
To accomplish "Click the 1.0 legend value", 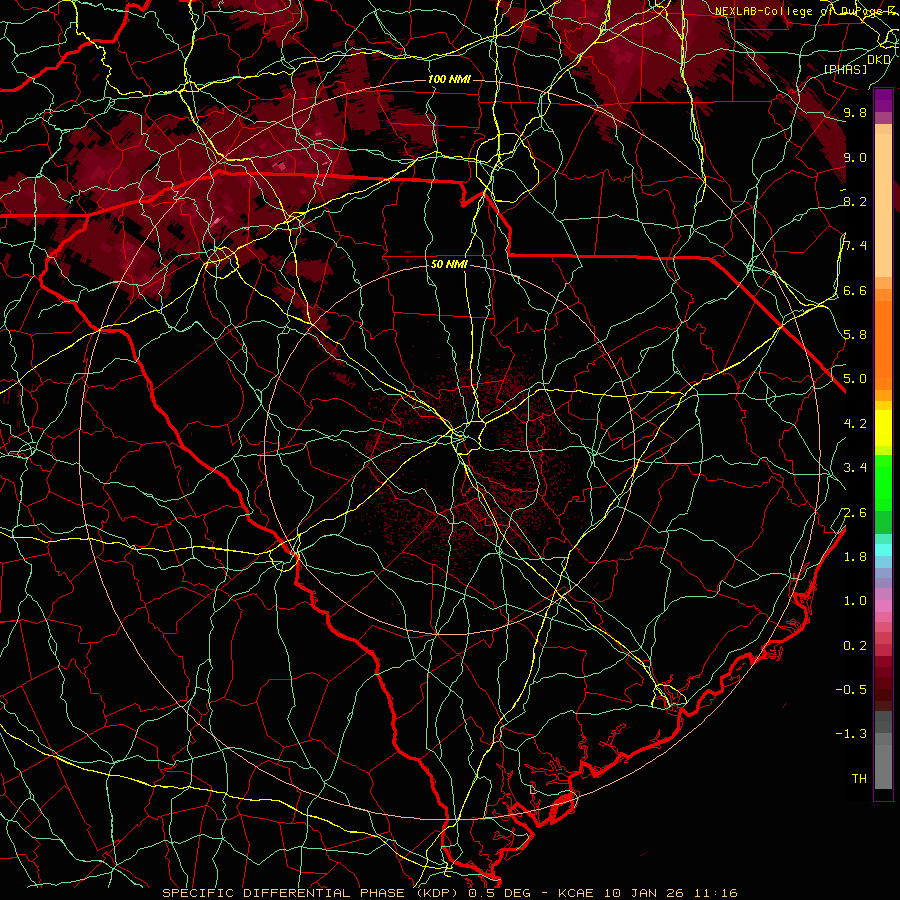I will [855, 601].
